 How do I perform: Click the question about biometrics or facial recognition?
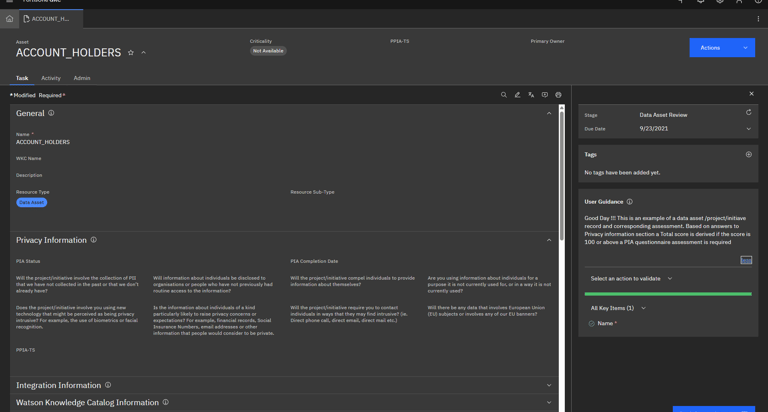76,317
